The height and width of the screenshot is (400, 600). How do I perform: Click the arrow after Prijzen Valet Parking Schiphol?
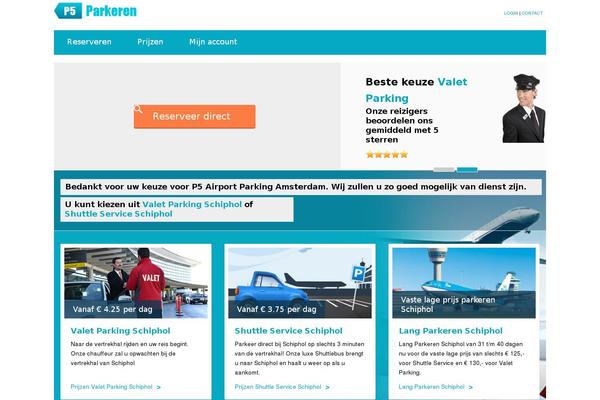click(x=158, y=387)
